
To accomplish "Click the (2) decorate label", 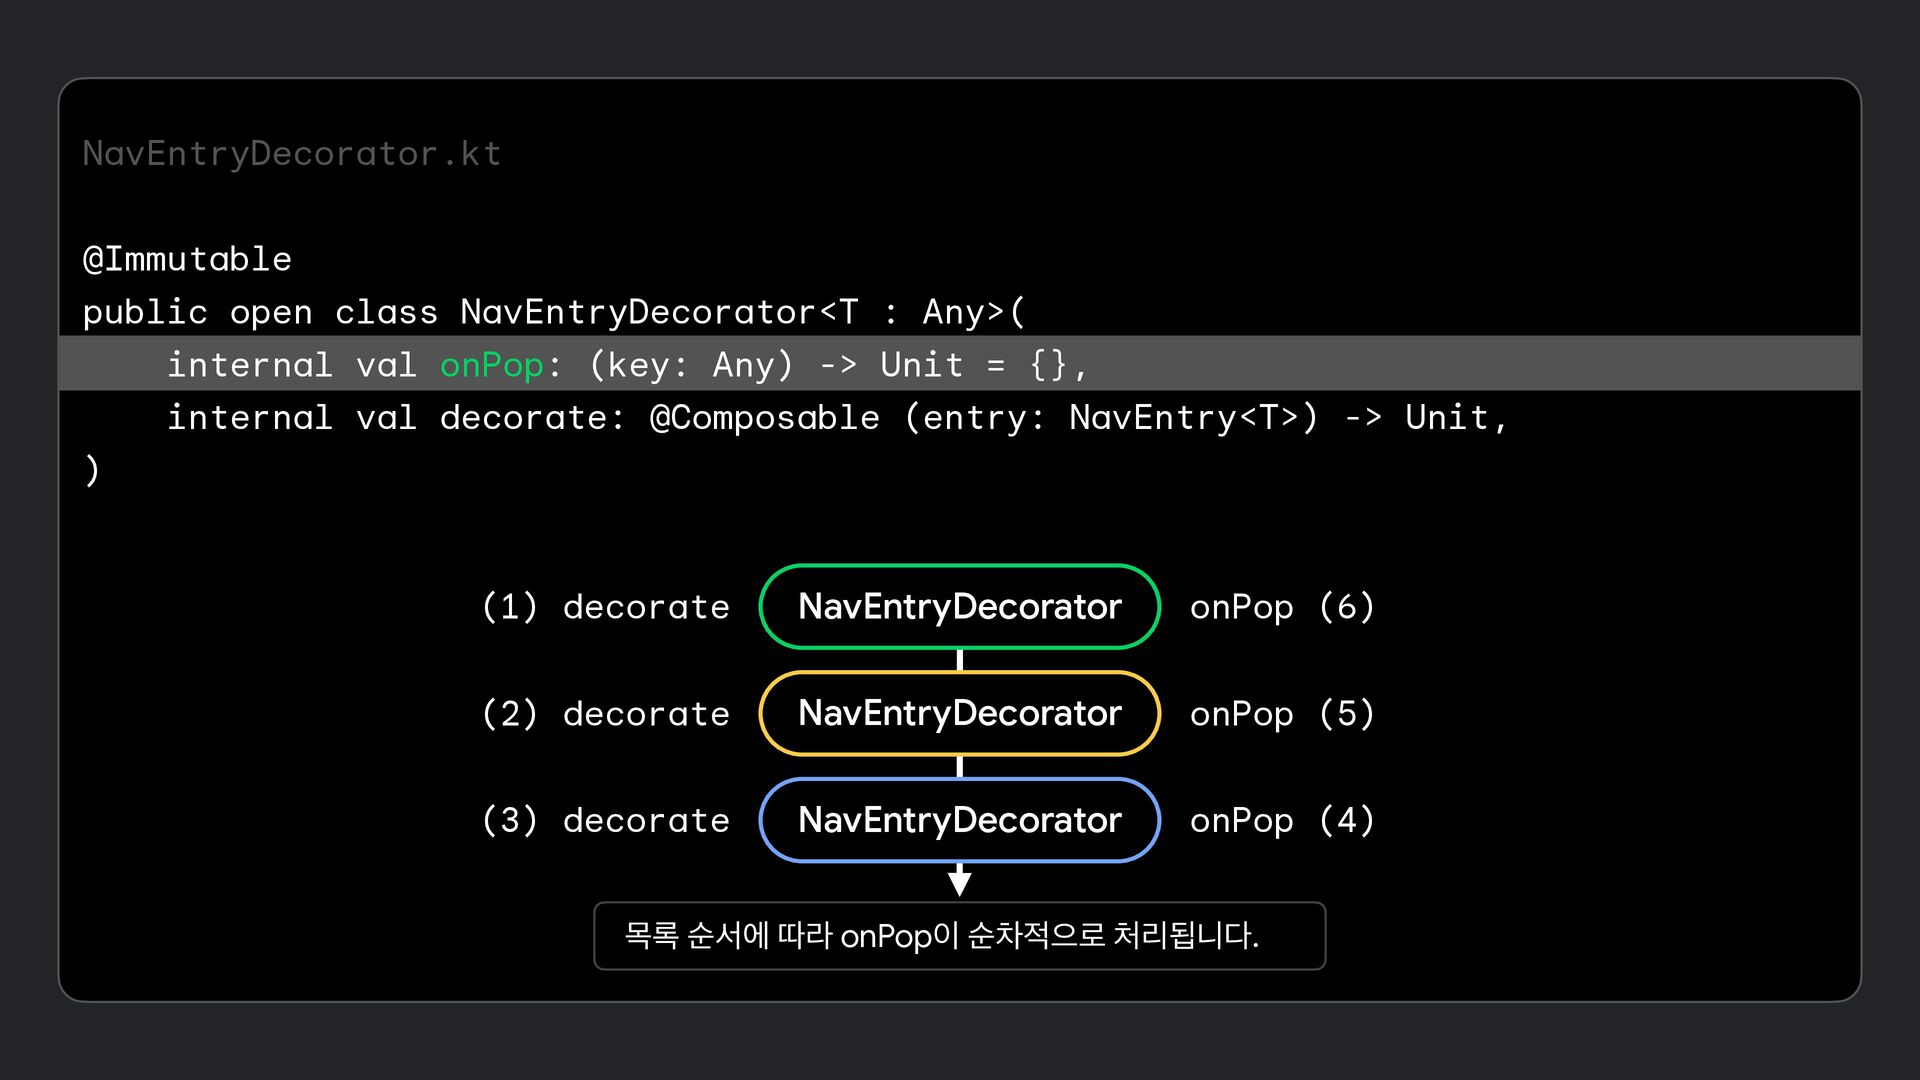I will (x=605, y=714).
